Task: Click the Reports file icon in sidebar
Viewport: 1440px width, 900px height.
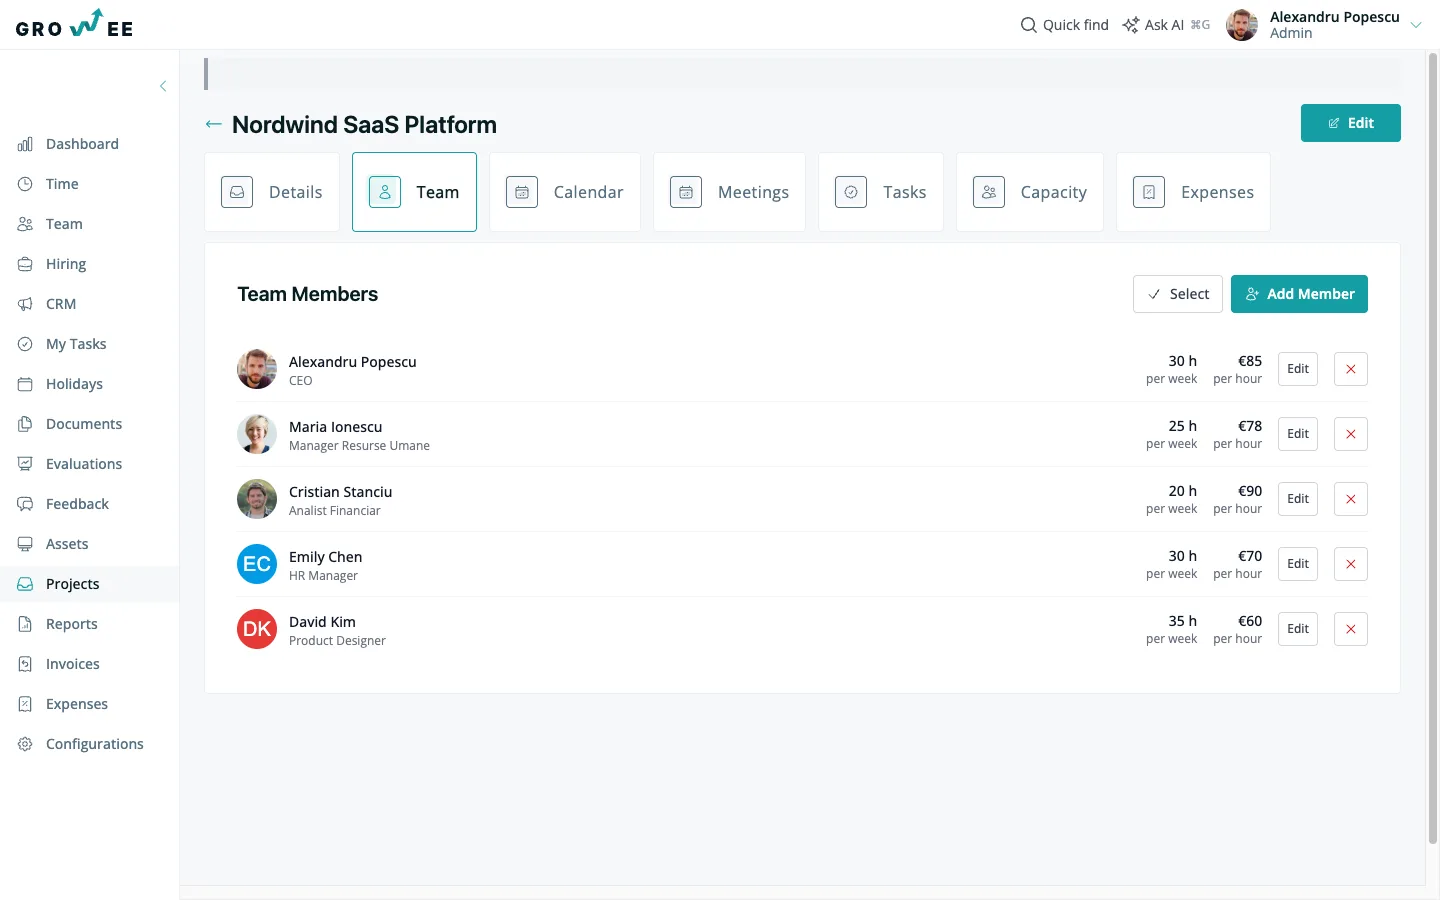Action: [x=25, y=624]
